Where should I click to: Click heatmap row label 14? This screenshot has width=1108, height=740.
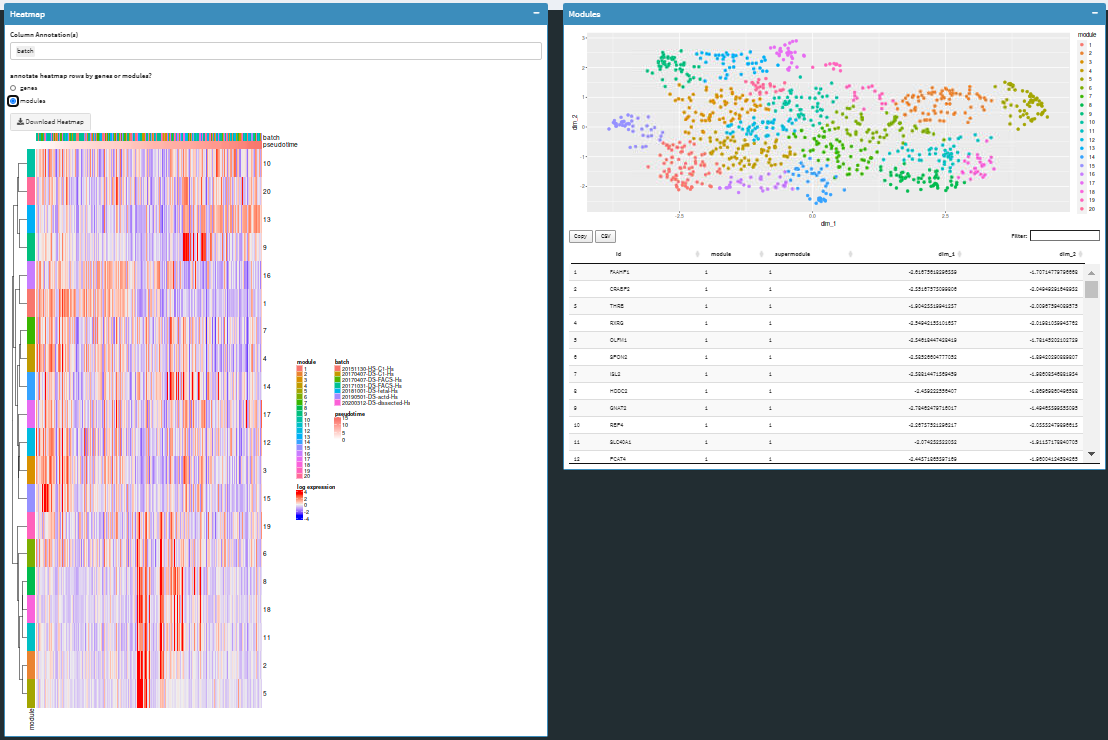pos(266,387)
